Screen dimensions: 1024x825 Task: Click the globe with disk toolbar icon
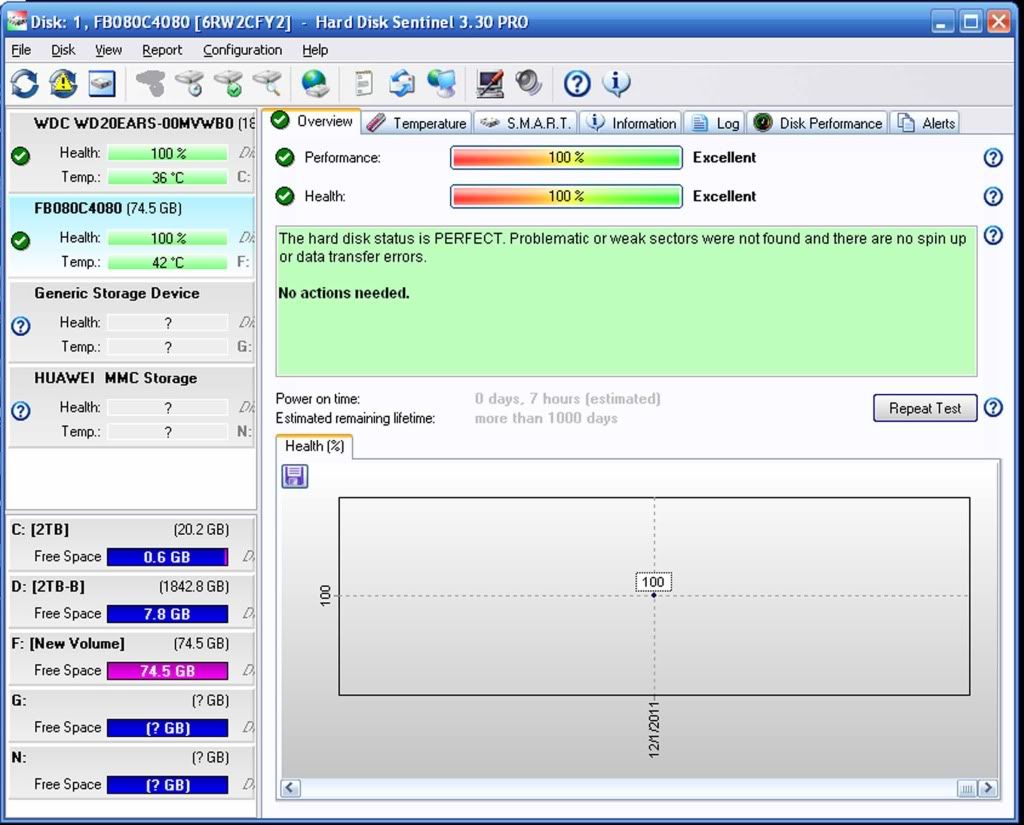315,83
